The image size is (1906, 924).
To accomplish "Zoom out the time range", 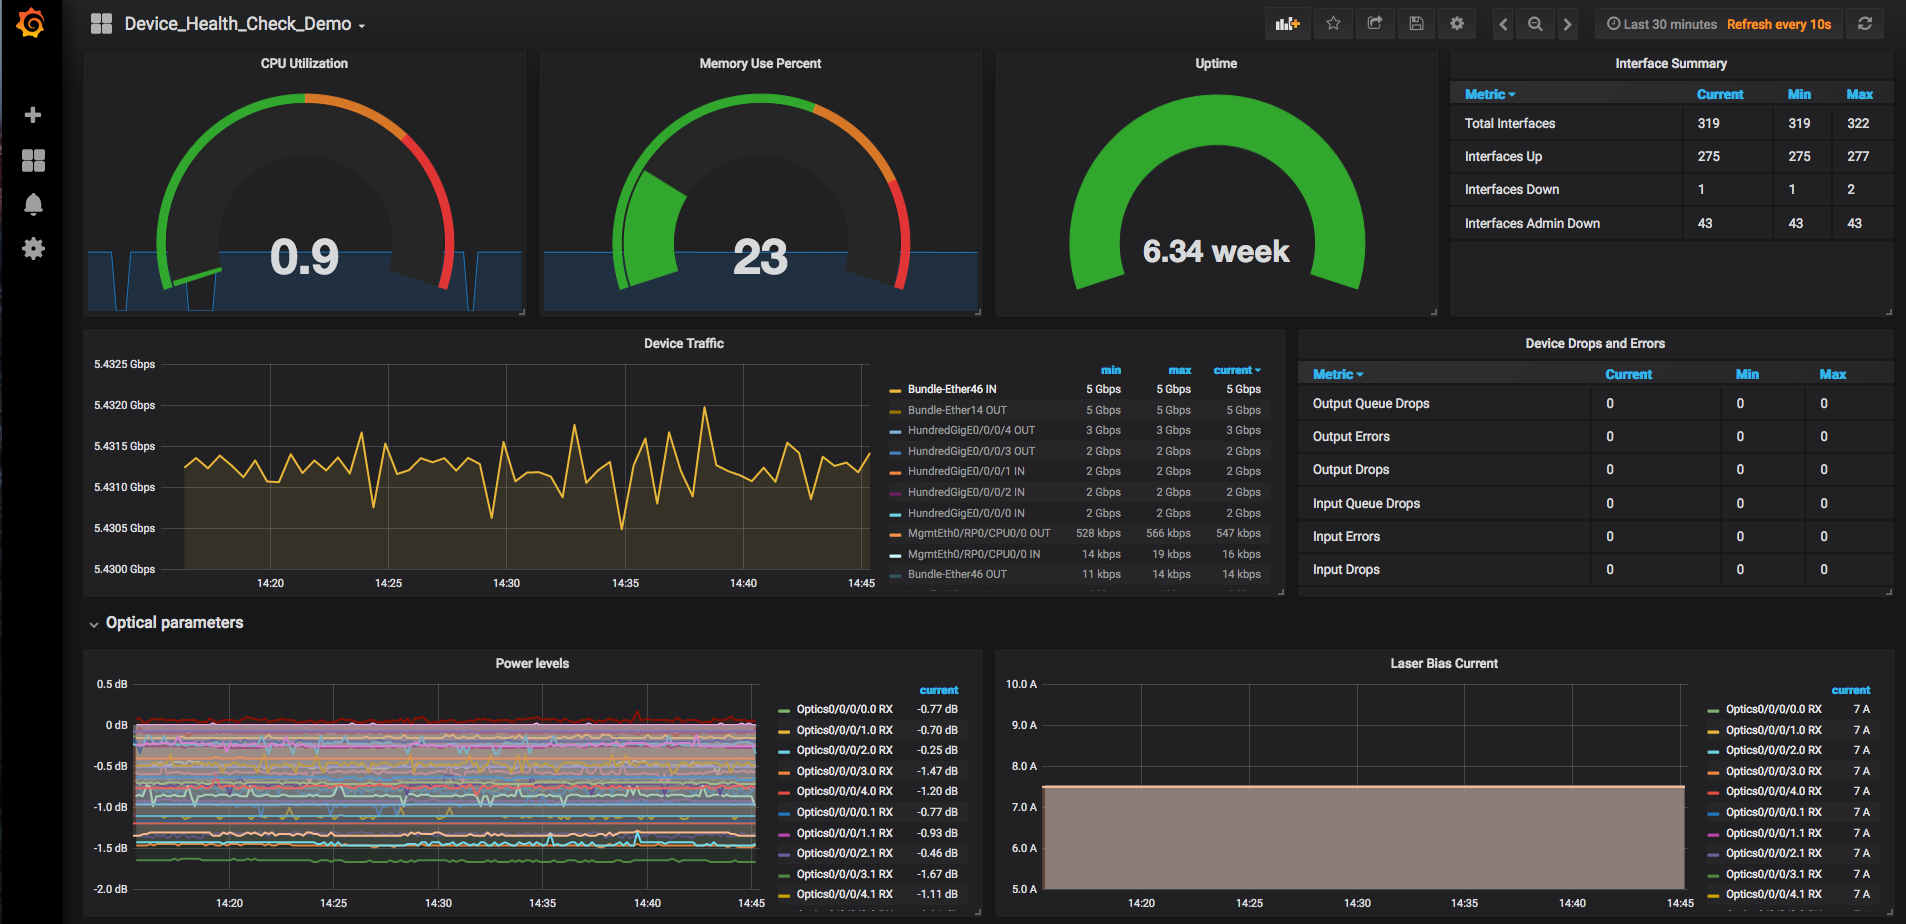I will pos(1535,24).
